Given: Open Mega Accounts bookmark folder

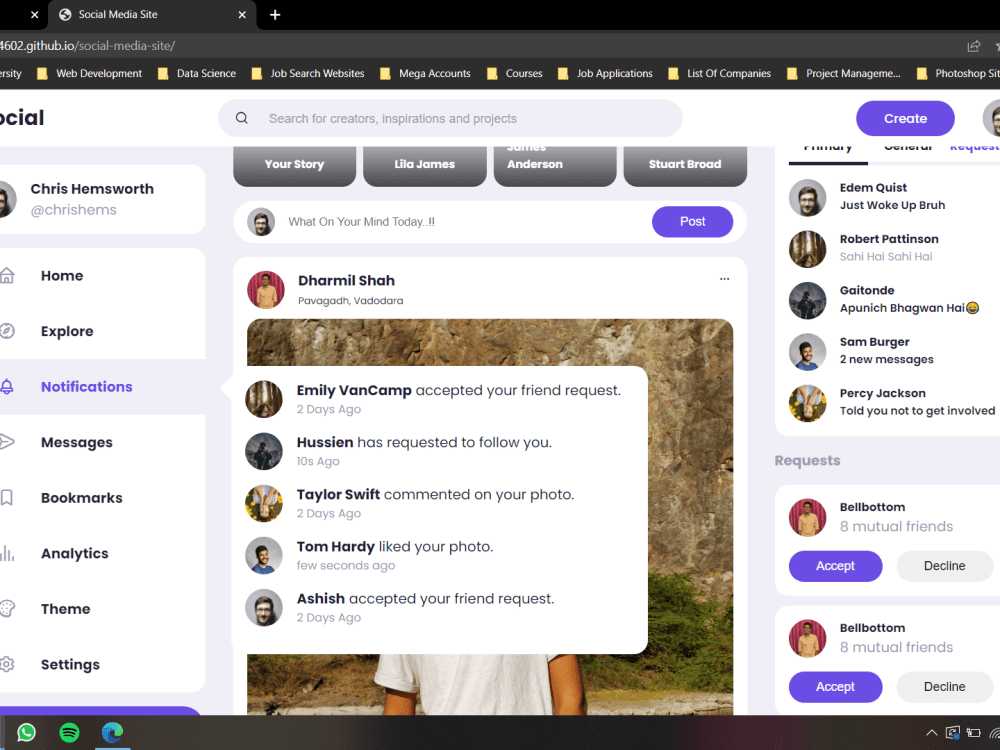Looking at the screenshot, I should point(425,73).
